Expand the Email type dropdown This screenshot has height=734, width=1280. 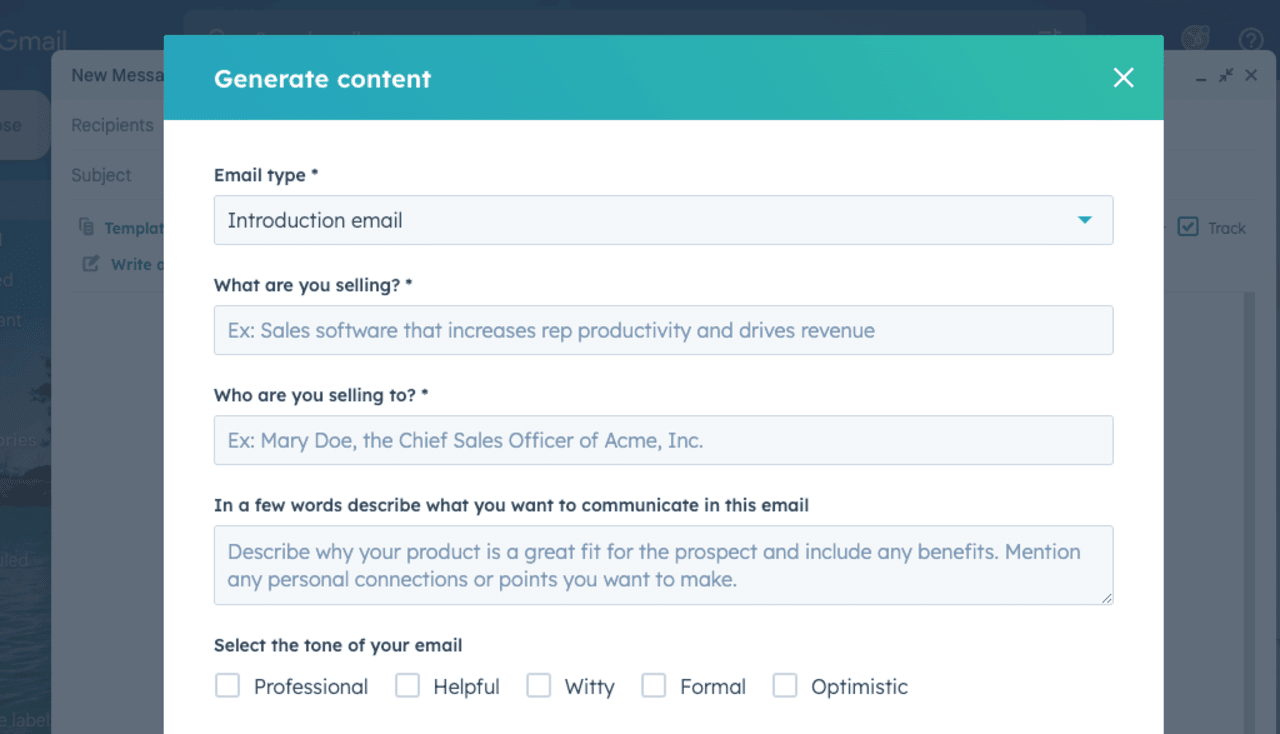(1084, 220)
